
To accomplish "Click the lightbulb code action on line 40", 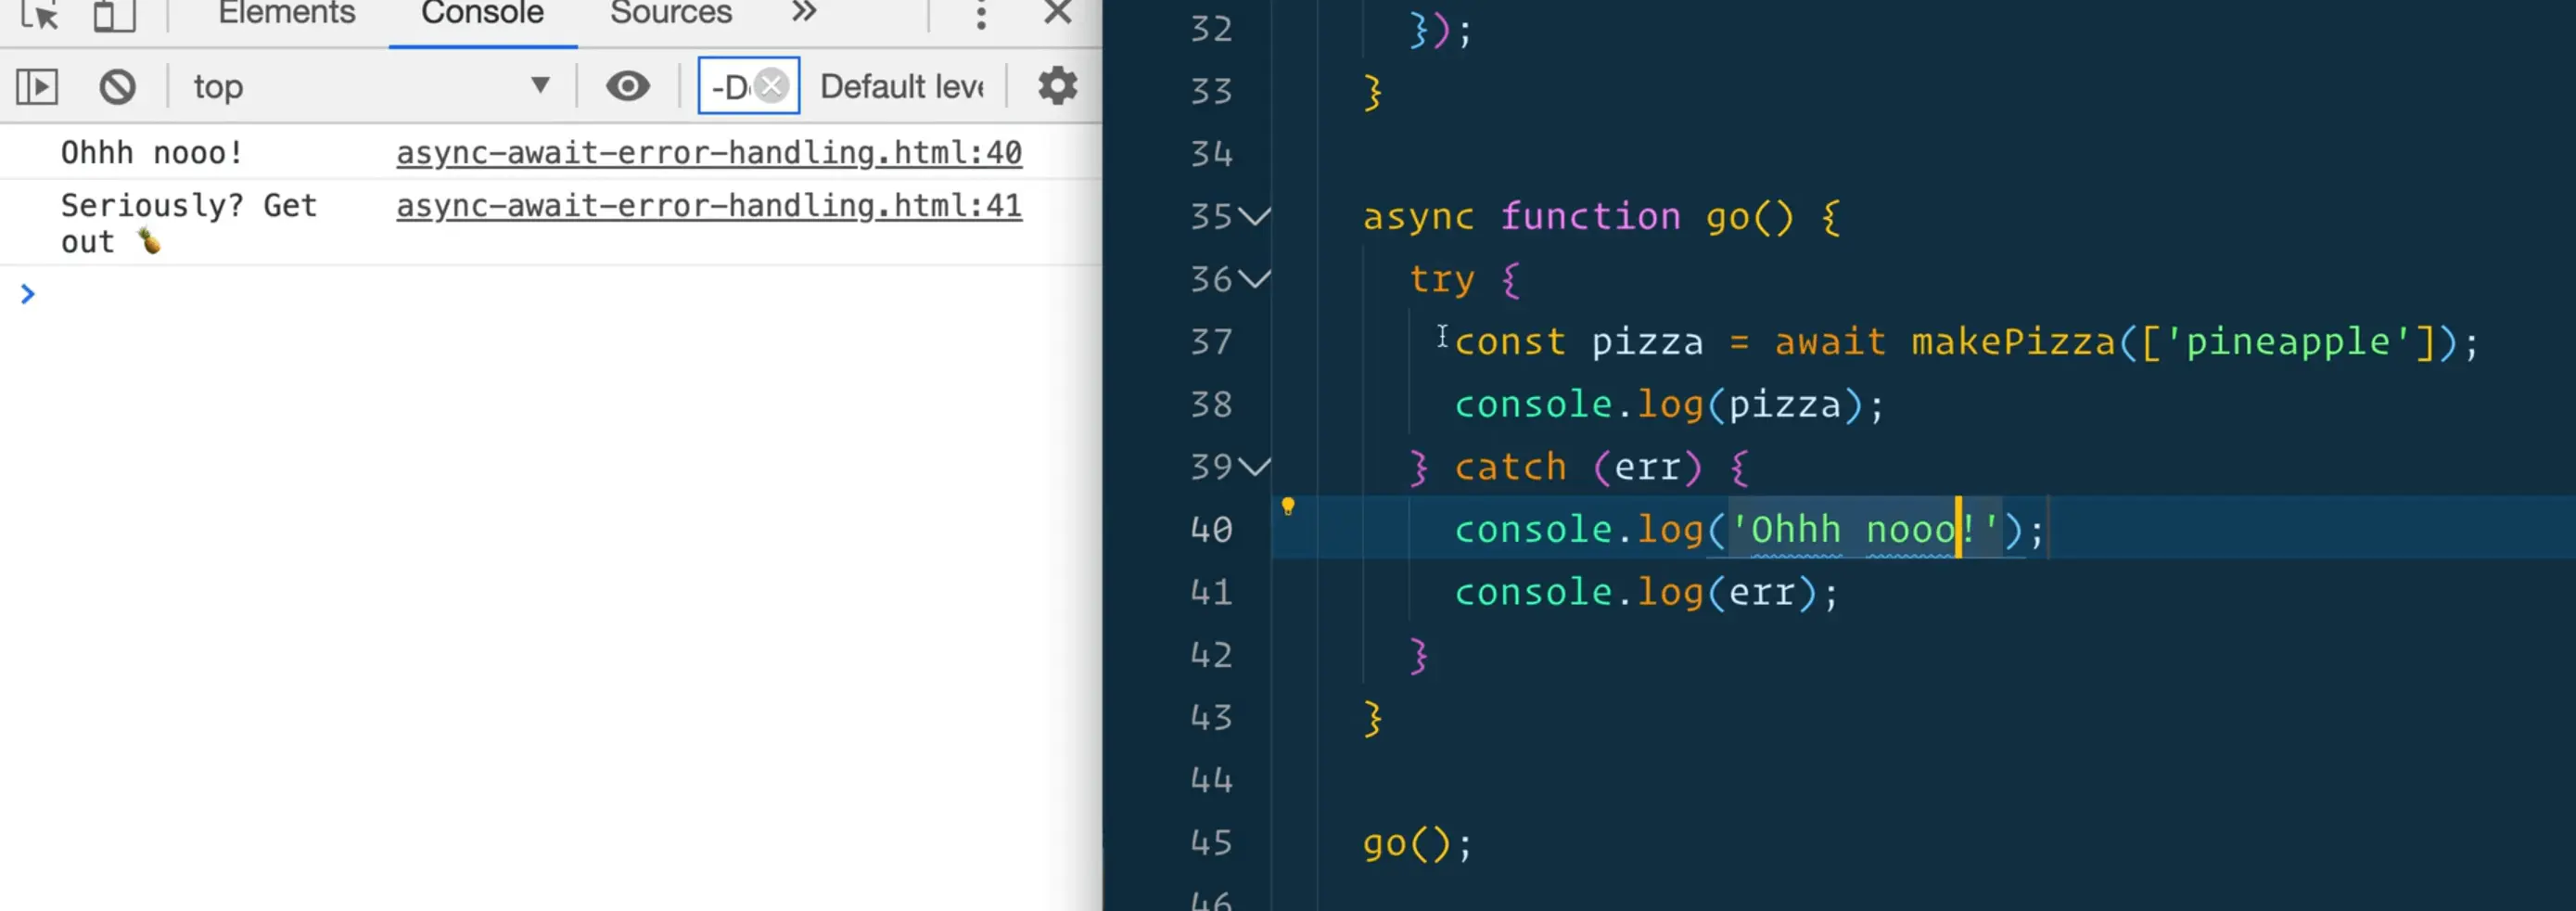I will pos(1288,505).
